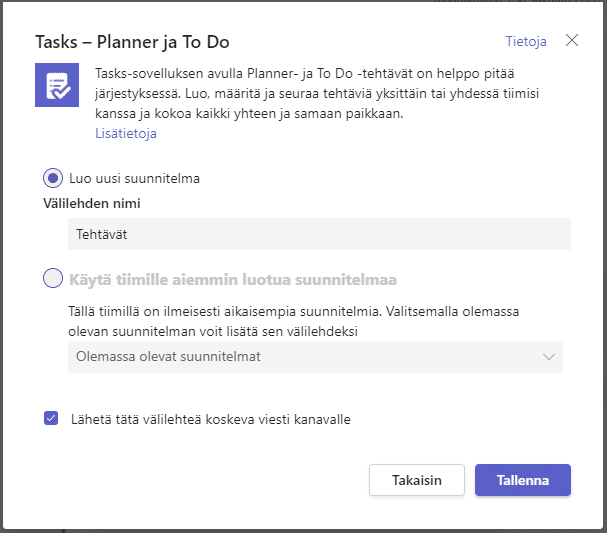Click the text starting Tällä tiimillä on ilmeisesti
Viewport: 607px width, 533px height.
[293, 321]
